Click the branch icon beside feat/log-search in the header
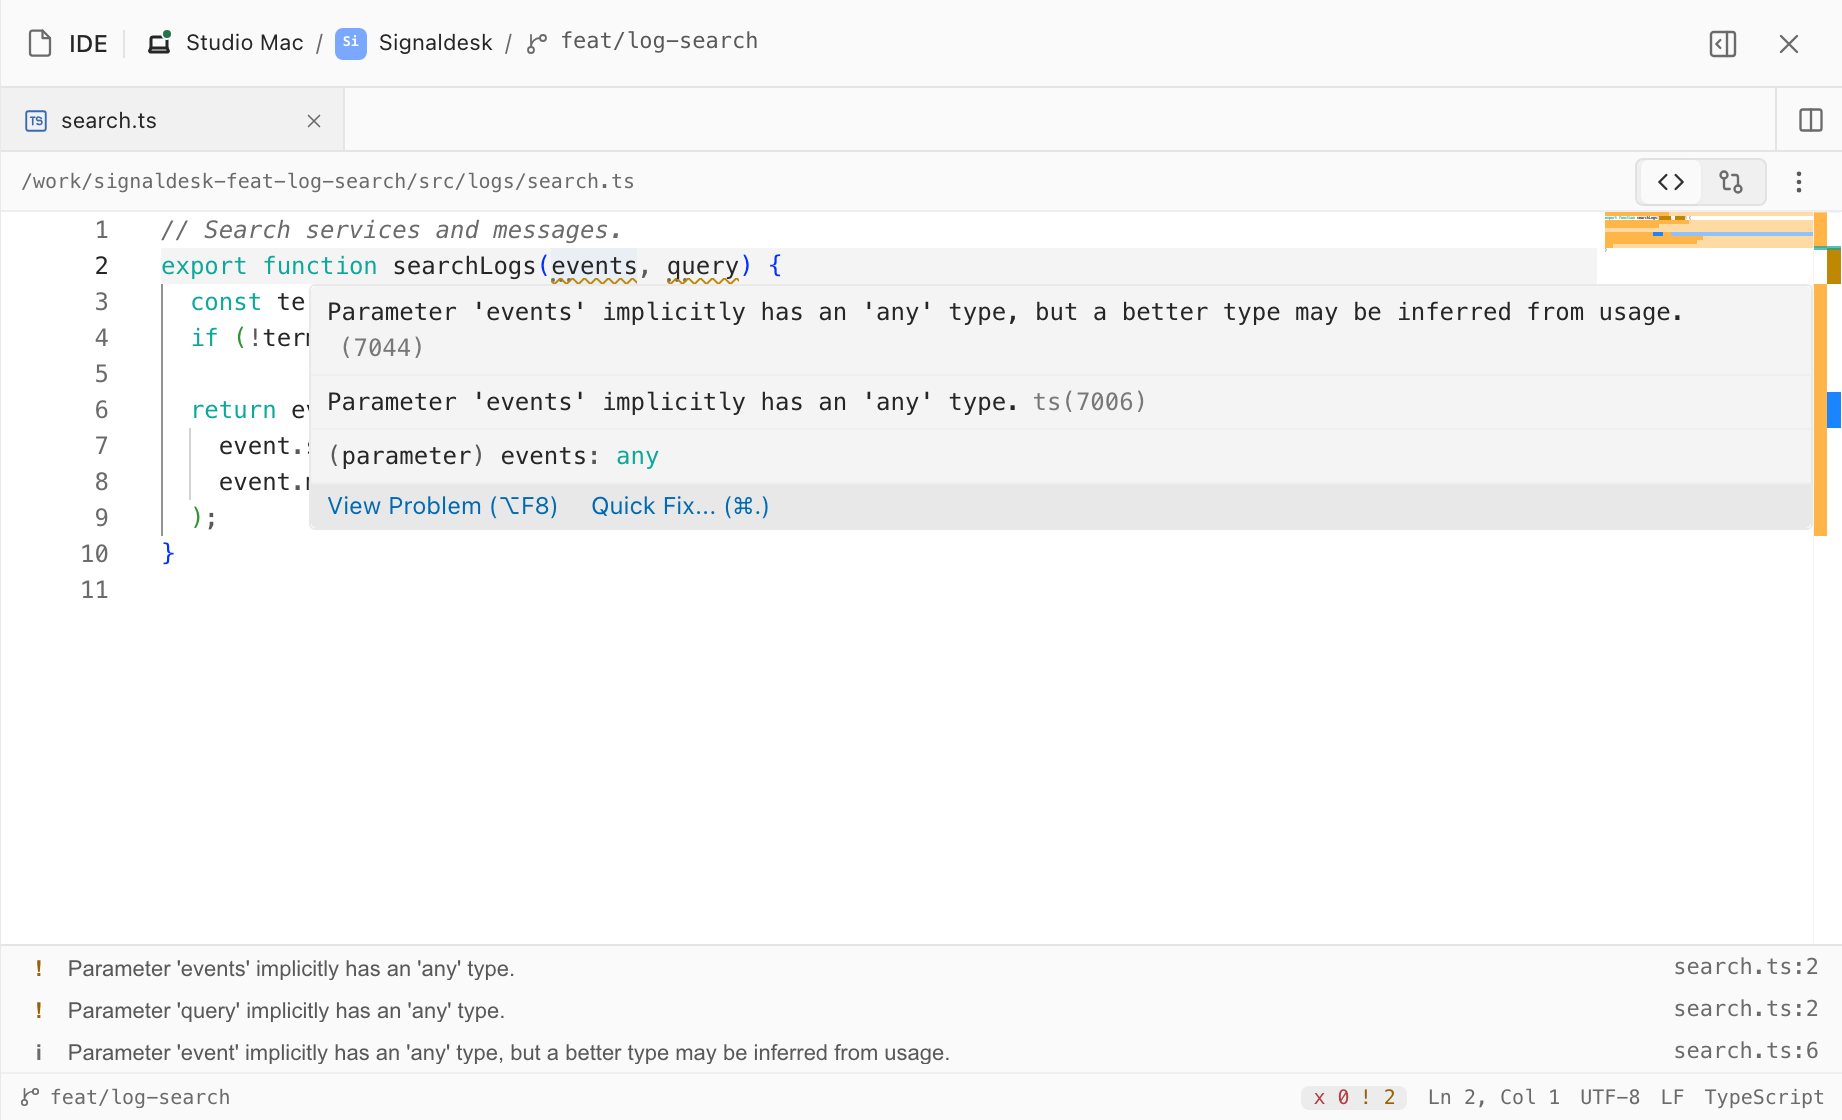The width and height of the screenshot is (1842, 1120). 537,43
